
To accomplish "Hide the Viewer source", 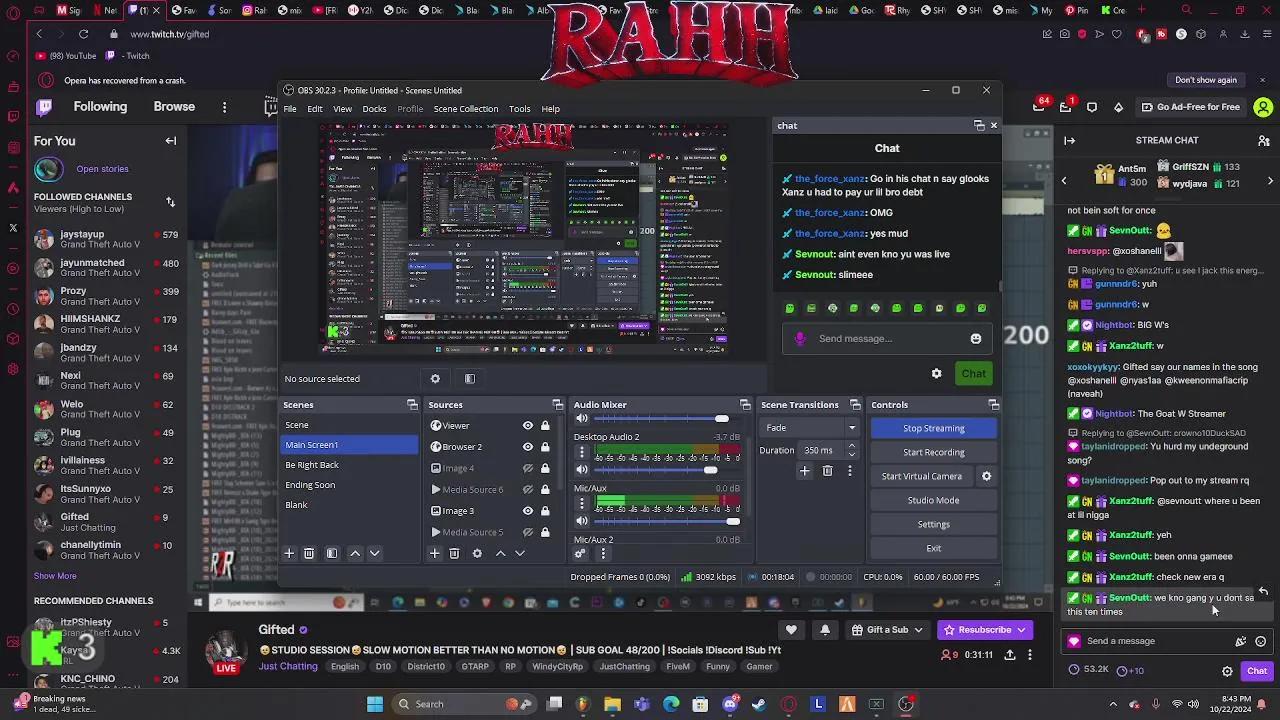I will [x=528, y=426].
